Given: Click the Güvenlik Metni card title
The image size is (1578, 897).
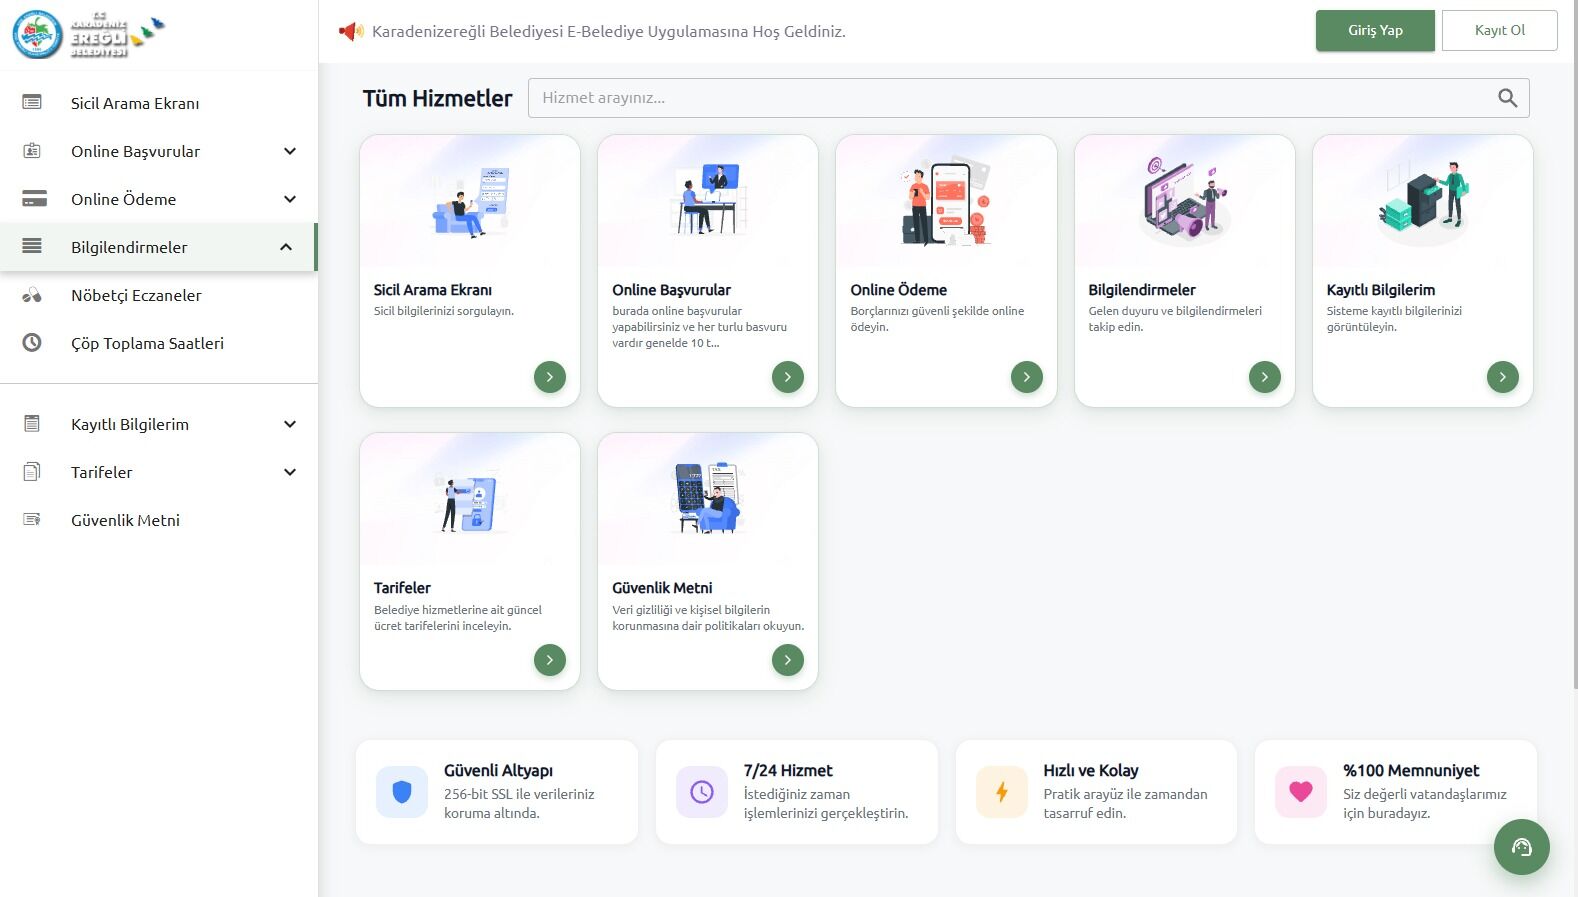Looking at the screenshot, I should coord(662,588).
